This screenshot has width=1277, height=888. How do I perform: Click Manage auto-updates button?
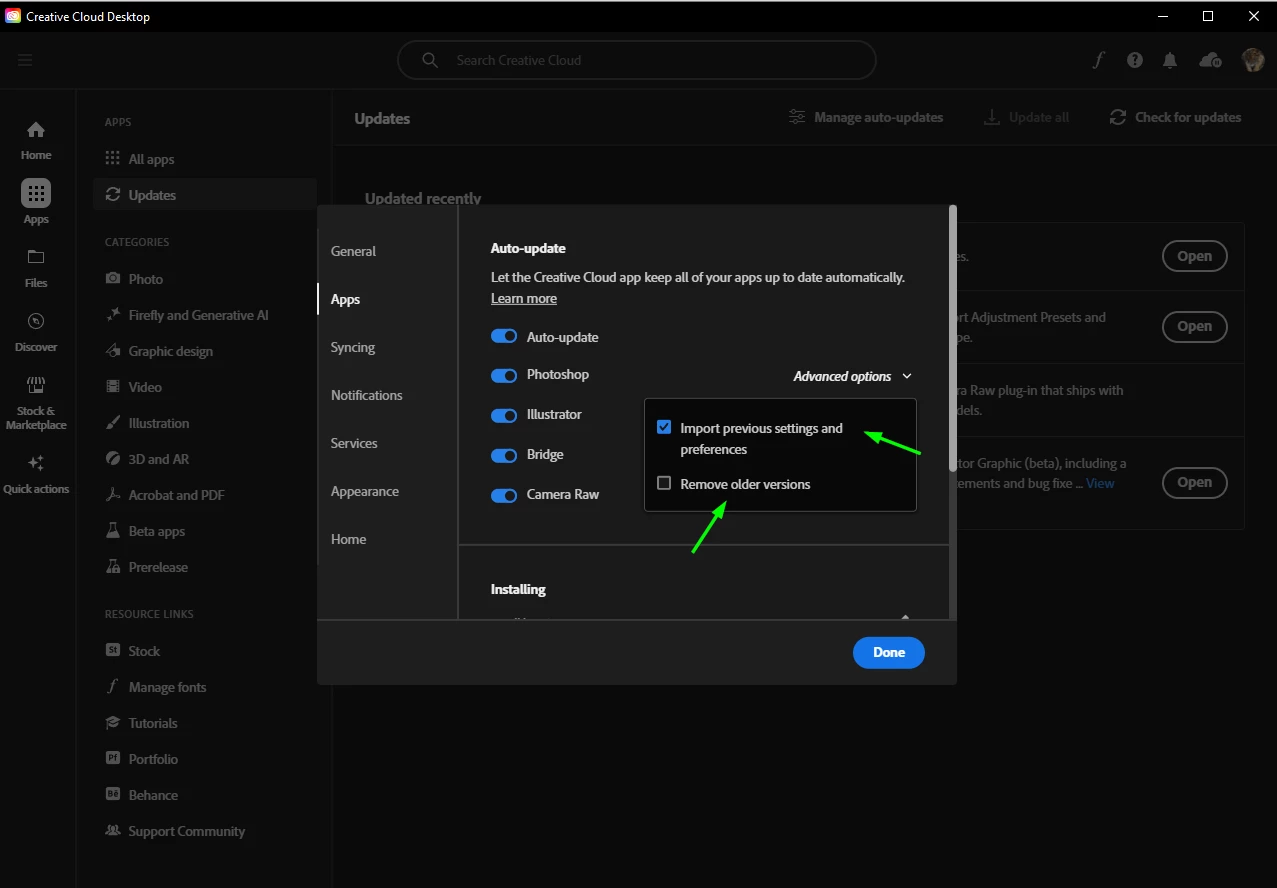pos(866,117)
